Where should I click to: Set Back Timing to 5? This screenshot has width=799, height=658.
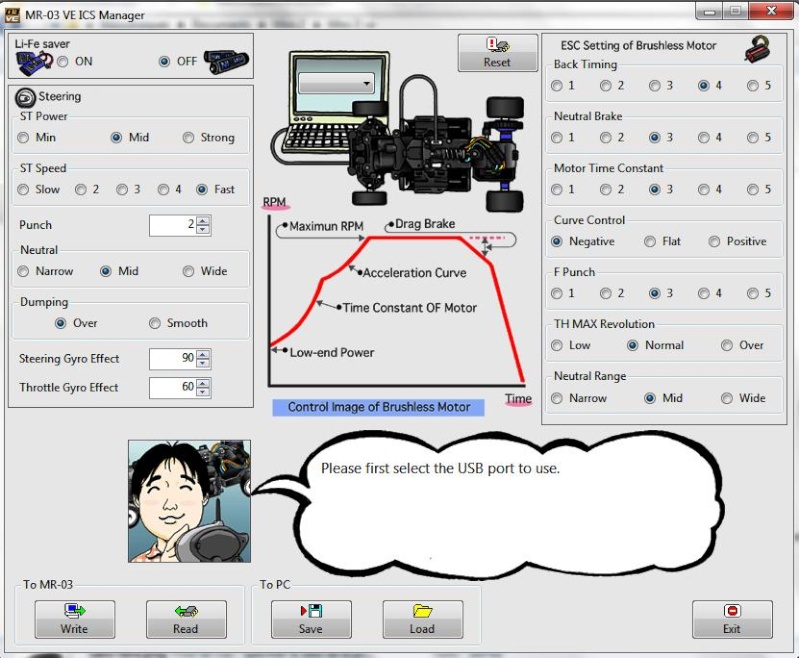753,86
